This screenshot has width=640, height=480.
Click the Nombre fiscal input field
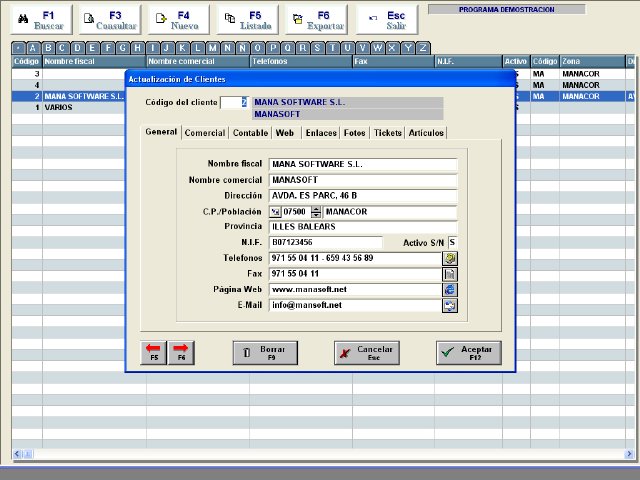pos(363,164)
